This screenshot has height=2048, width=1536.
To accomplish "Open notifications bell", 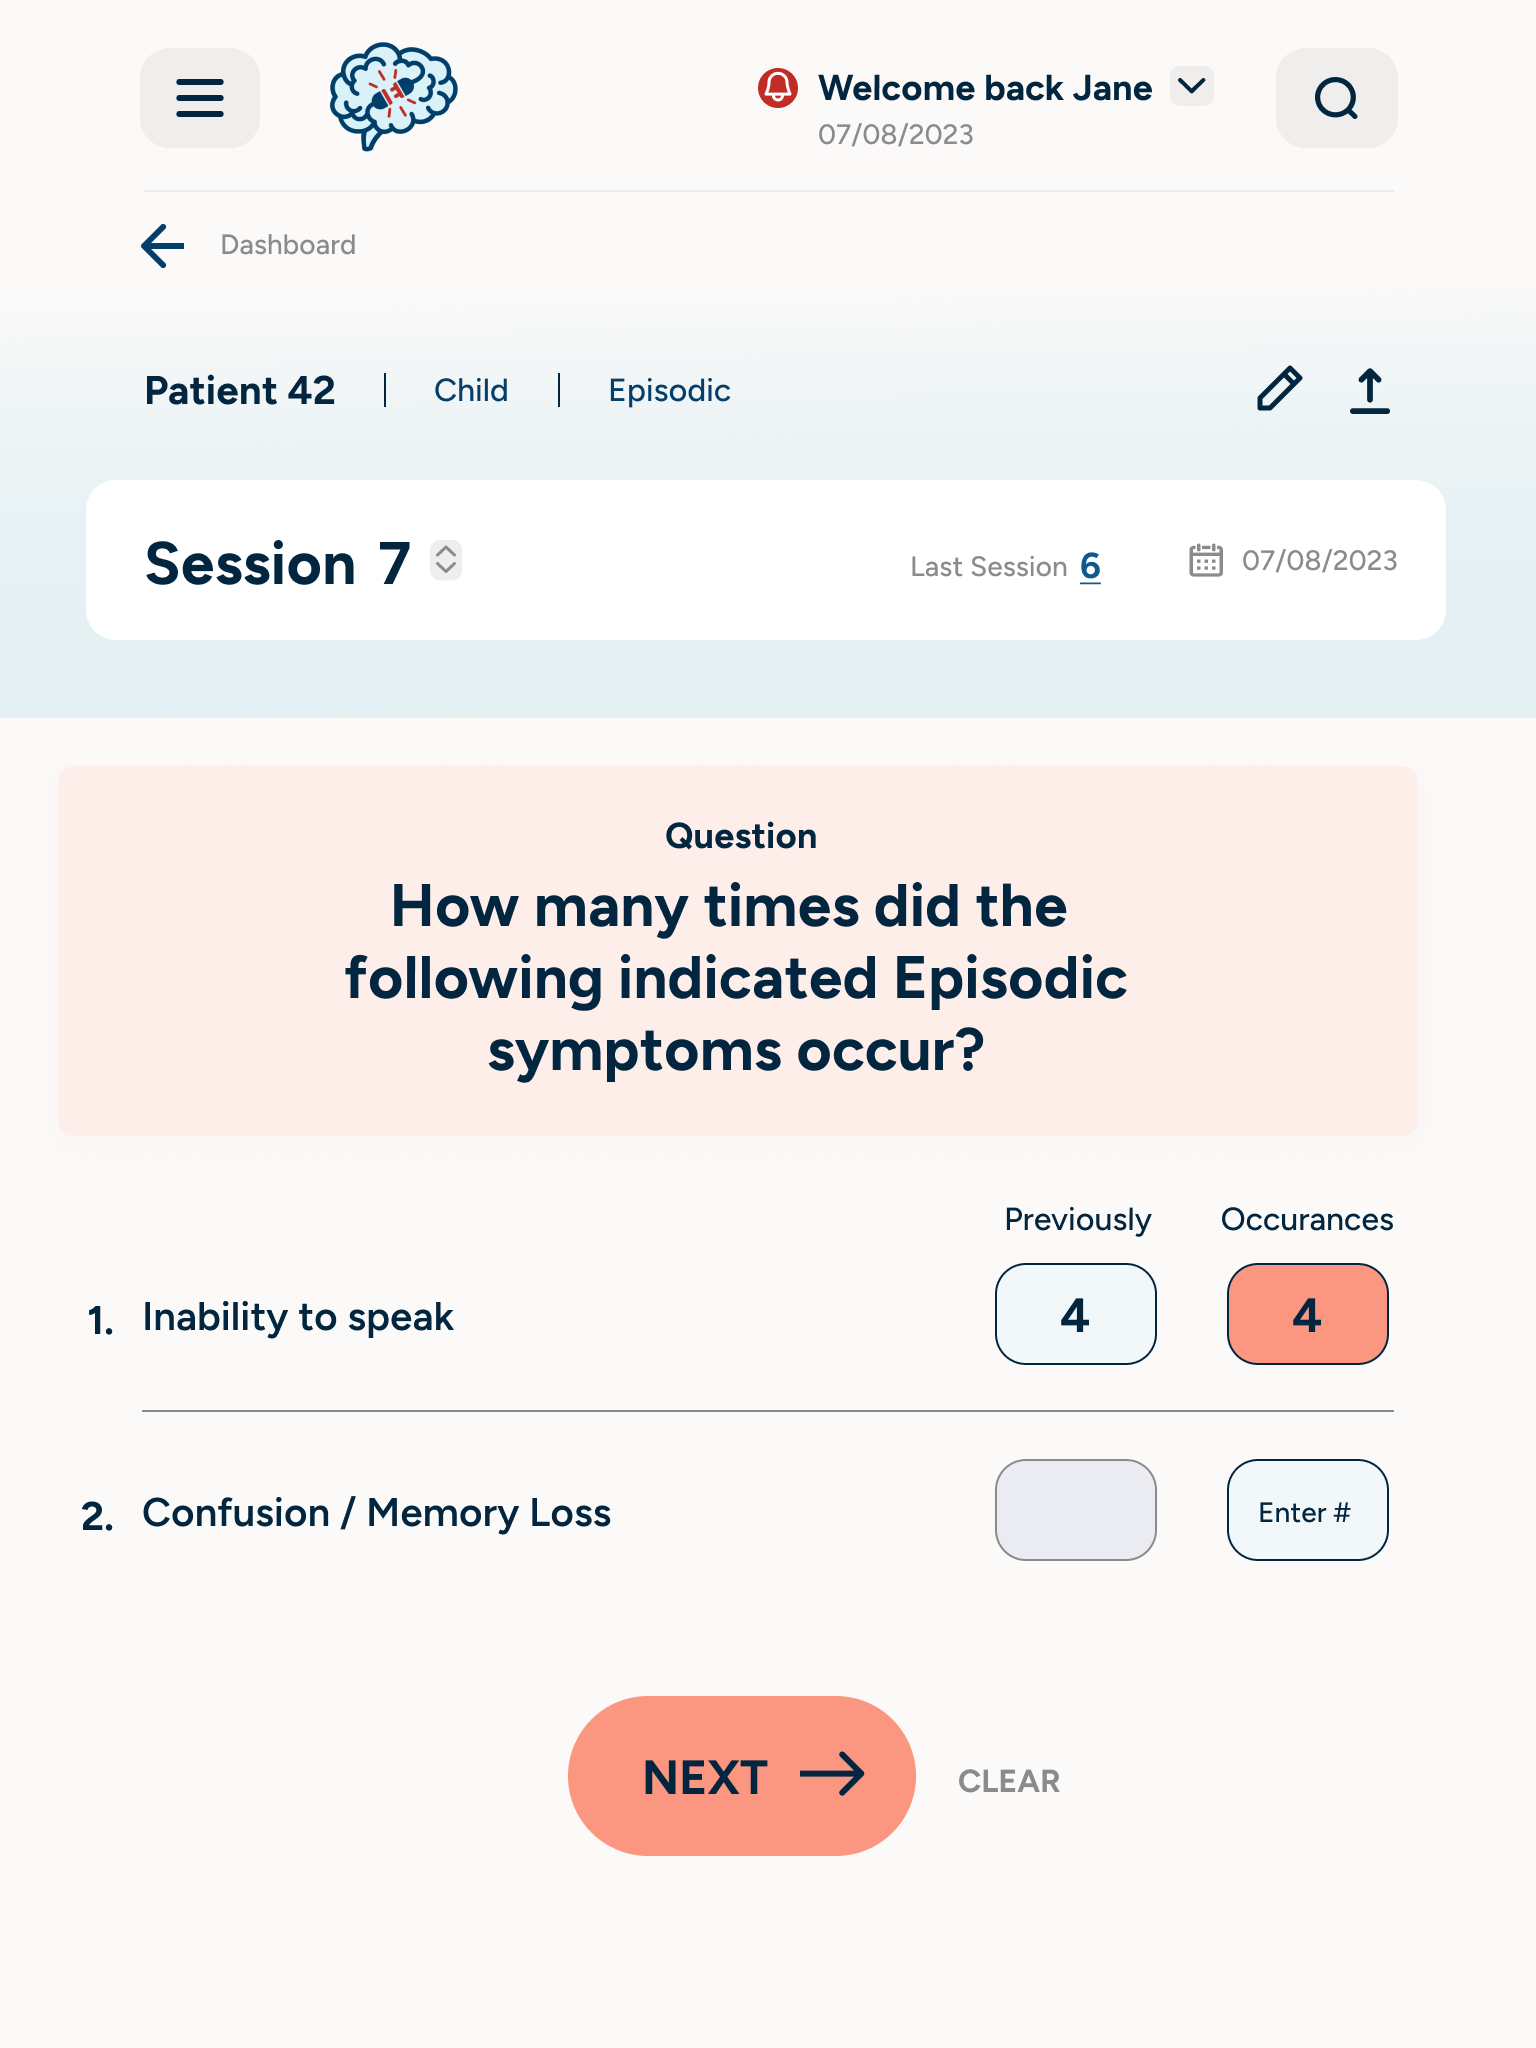I will [778, 88].
